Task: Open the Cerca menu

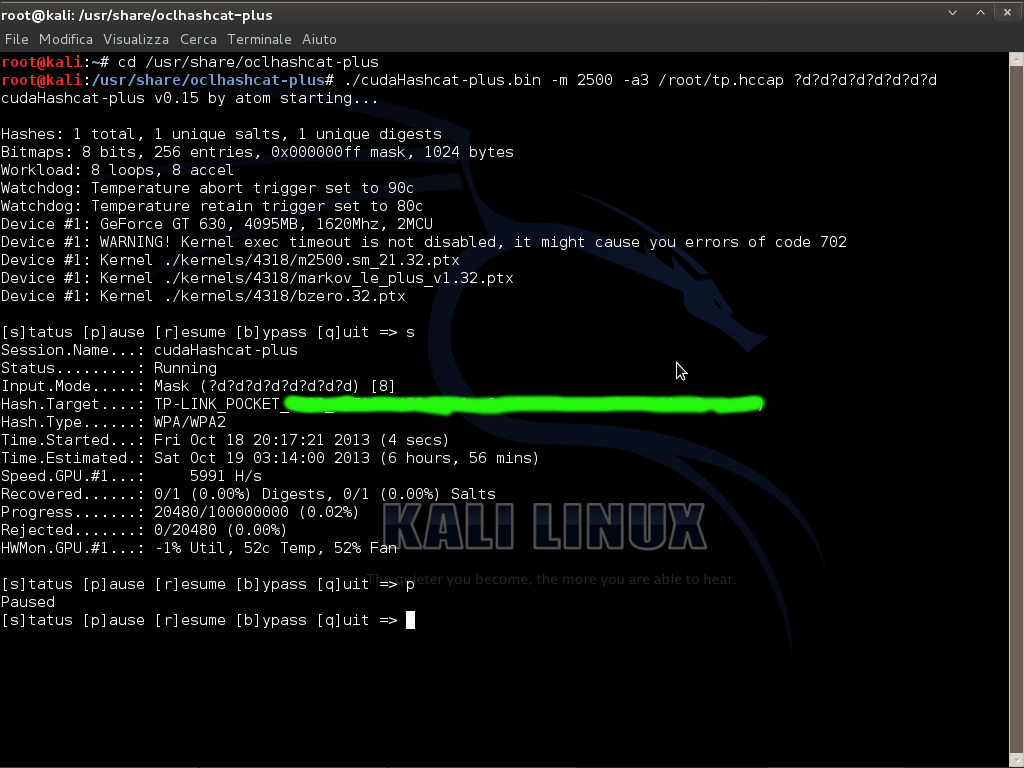Action: click(198, 39)
